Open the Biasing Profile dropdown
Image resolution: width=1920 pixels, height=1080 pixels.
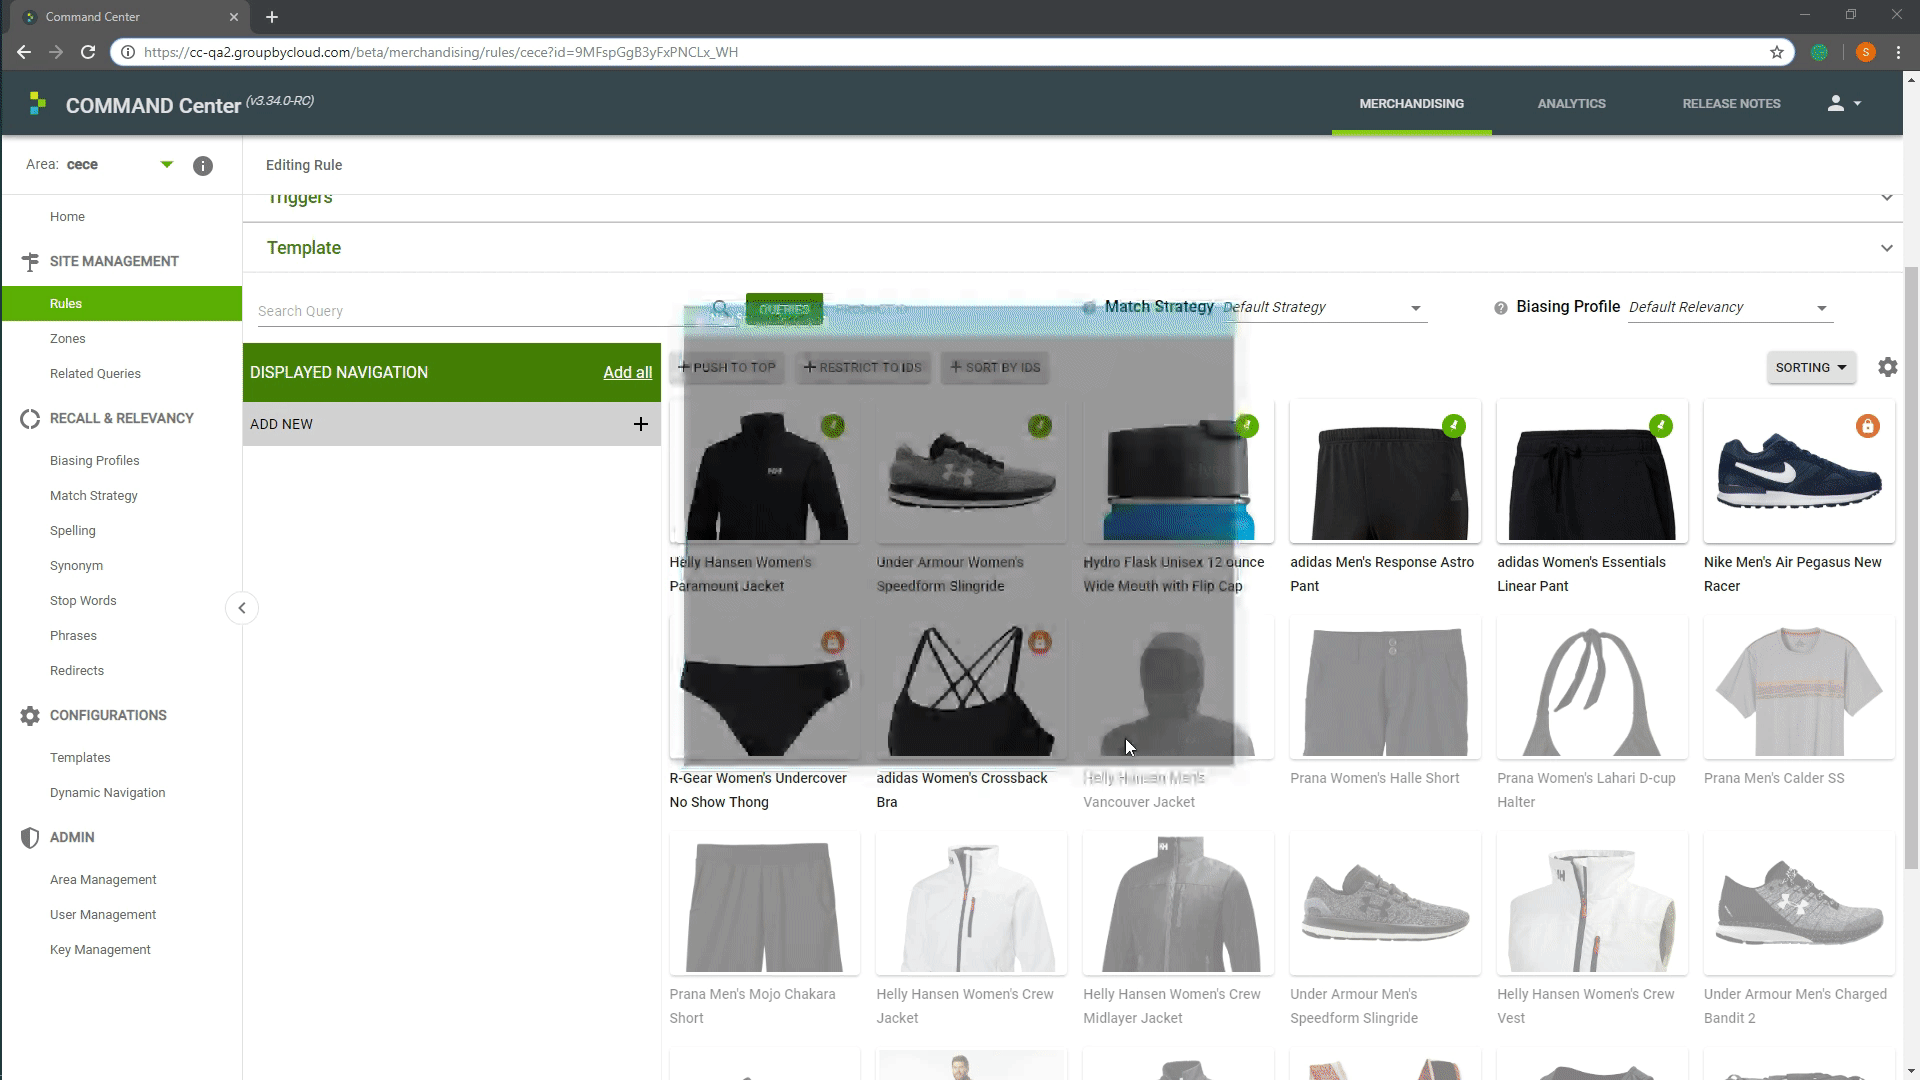click(x=1730, y=307)
